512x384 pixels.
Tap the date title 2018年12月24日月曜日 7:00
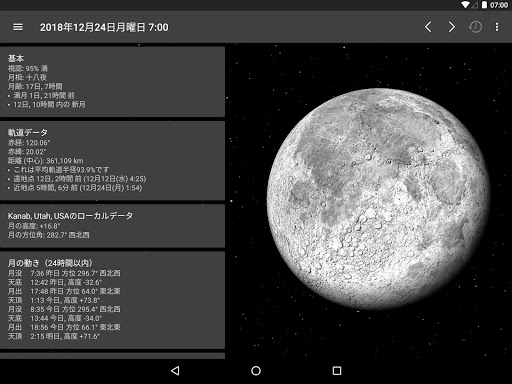tap(104, 27)
